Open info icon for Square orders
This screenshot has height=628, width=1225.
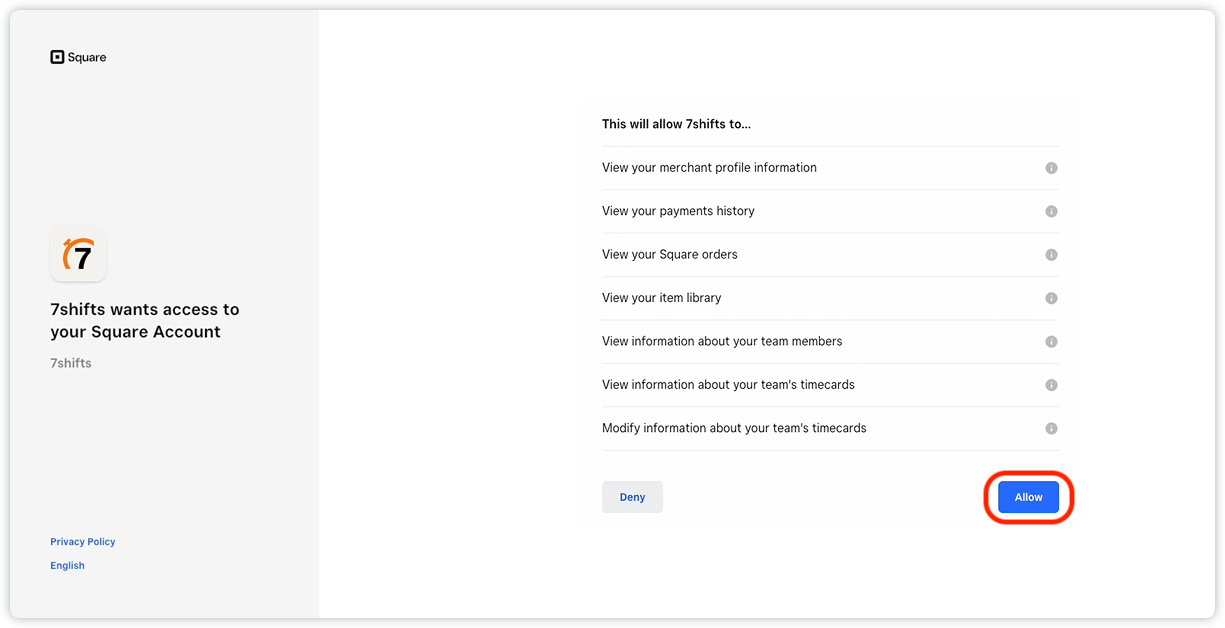1051,255
